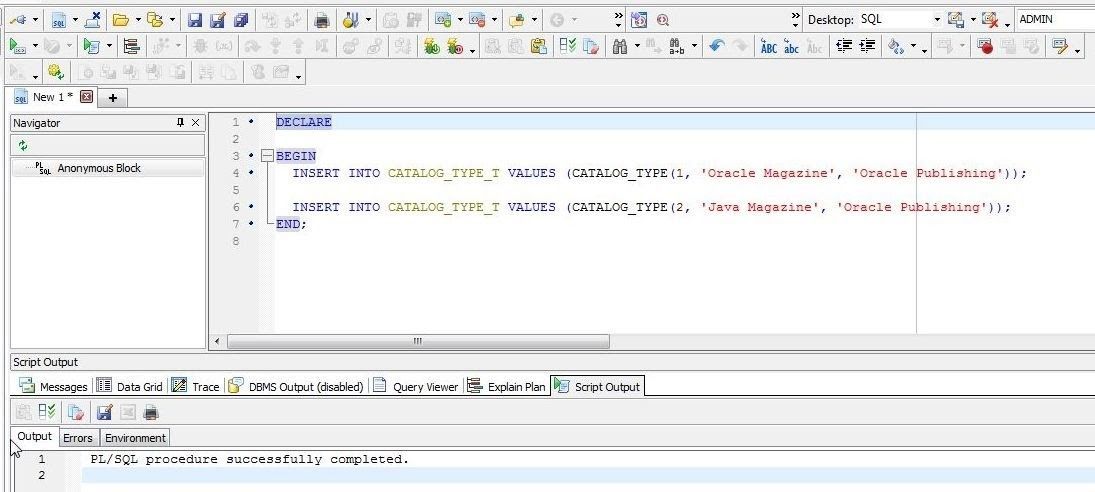
Task: Open the DBMS Output (disabled) tab
Action: [296, 386]
